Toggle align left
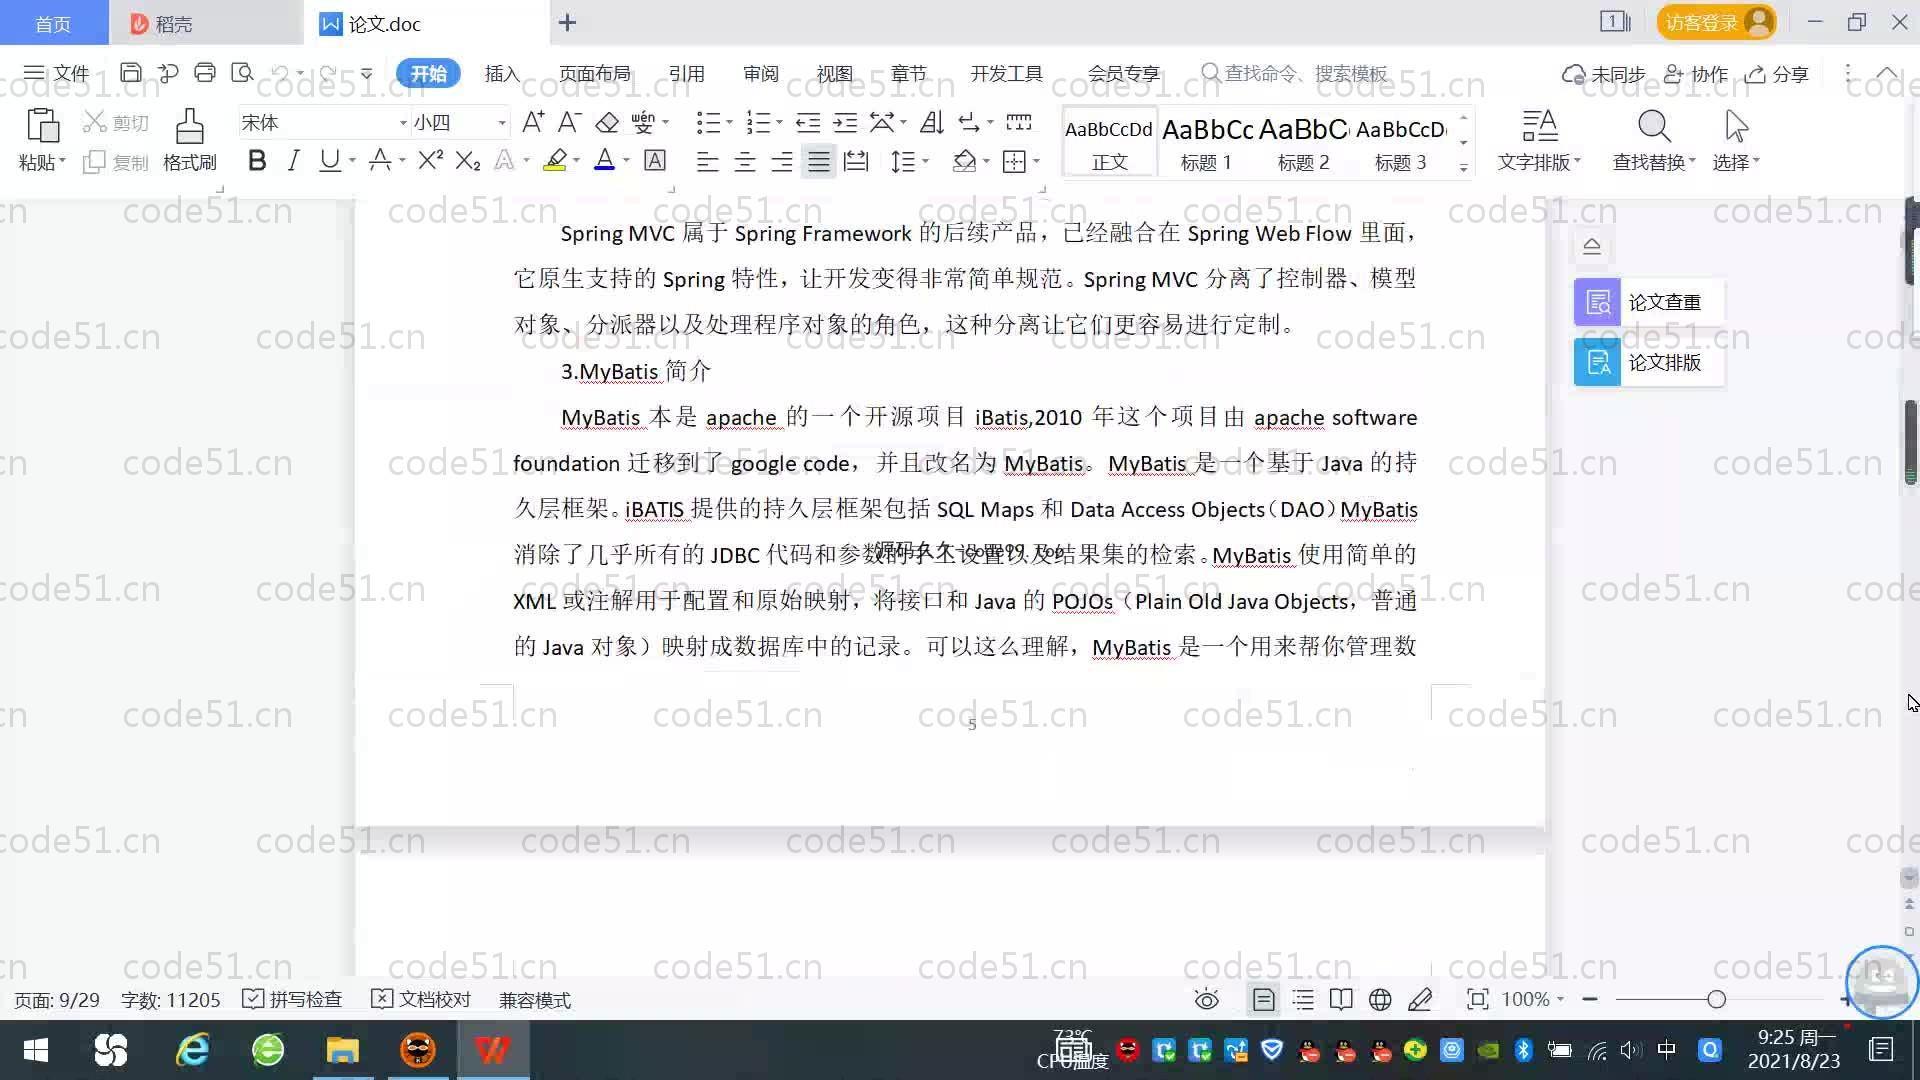The height and width of the screenshot is (1080, 1920). pyautogui.click(x=707, y=160)
